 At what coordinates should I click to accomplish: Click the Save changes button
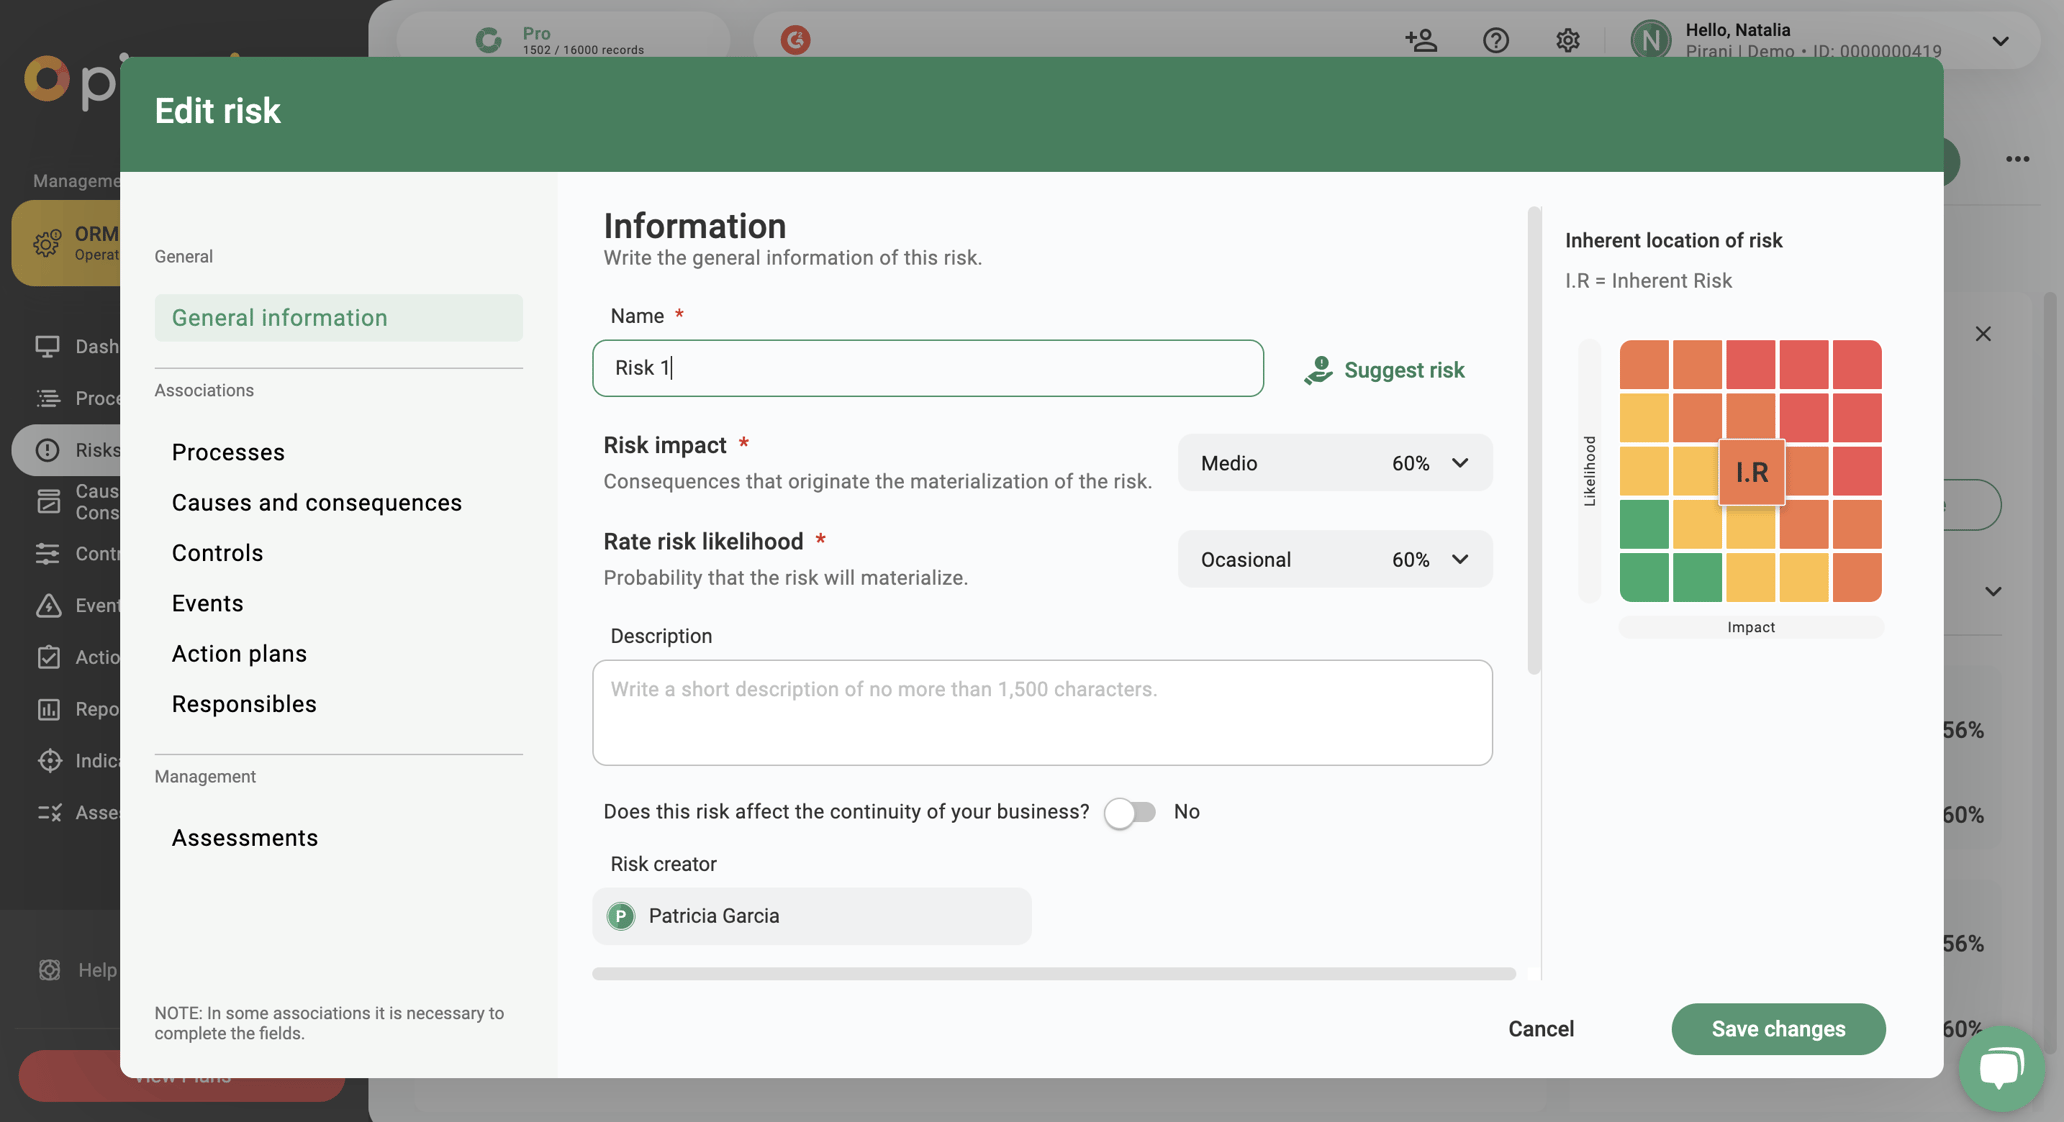point(1778,1029)
